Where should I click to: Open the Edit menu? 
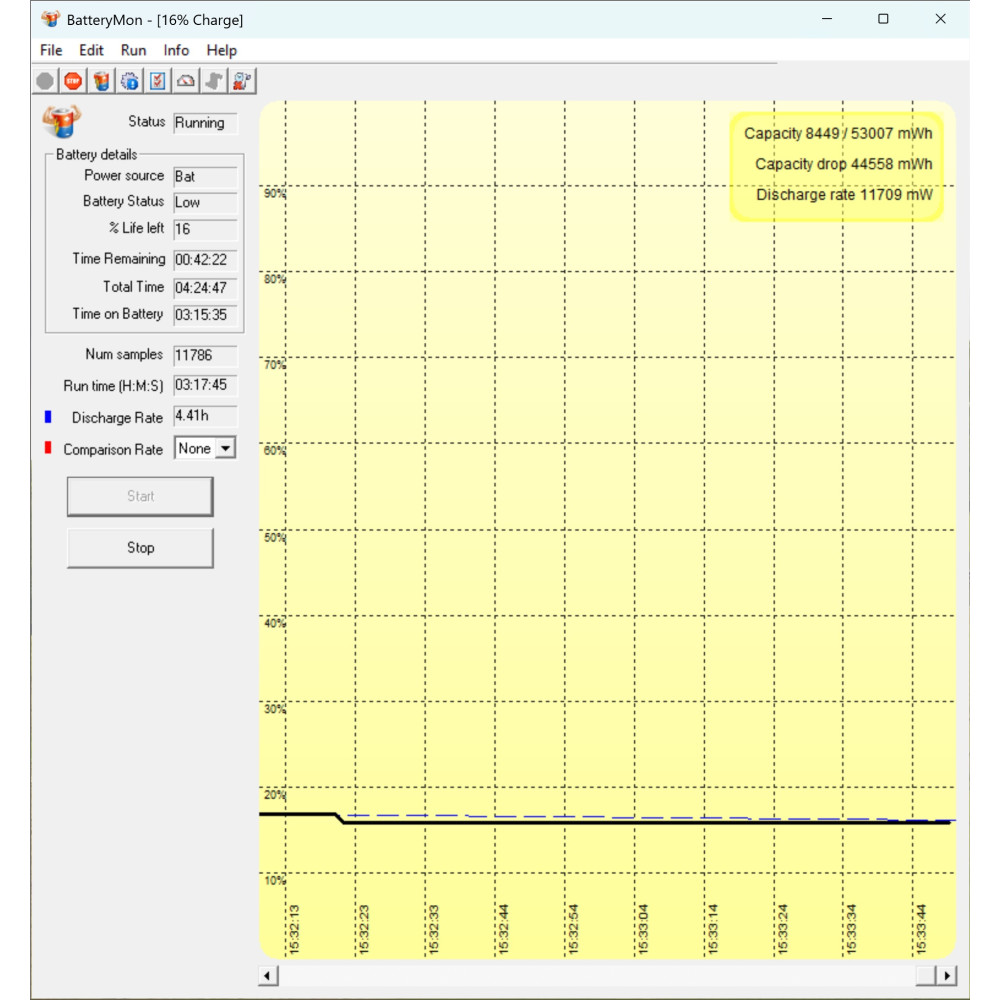(91, 50)
